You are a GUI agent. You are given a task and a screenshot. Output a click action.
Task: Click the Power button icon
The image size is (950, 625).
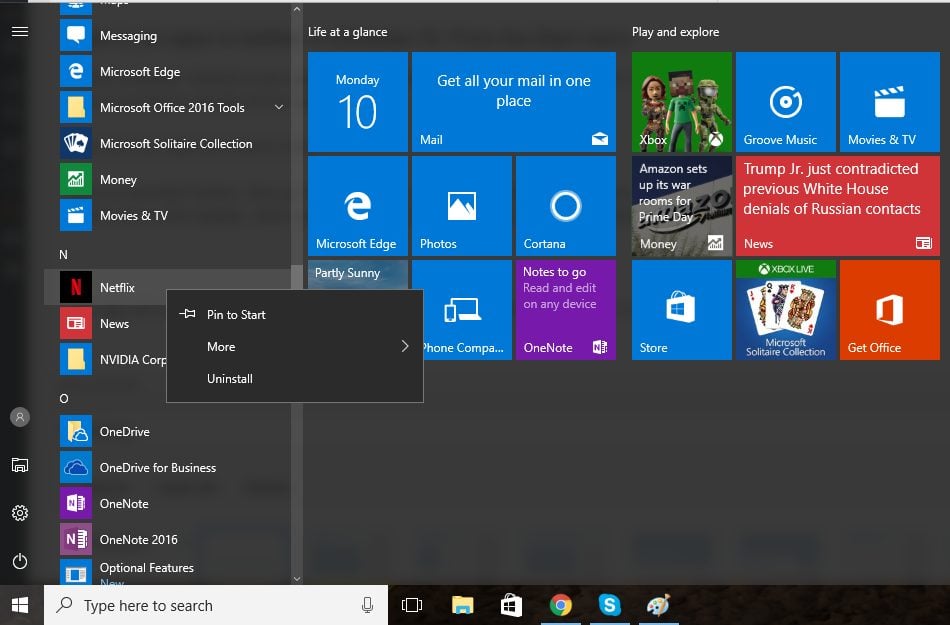[x=20, y=561]
